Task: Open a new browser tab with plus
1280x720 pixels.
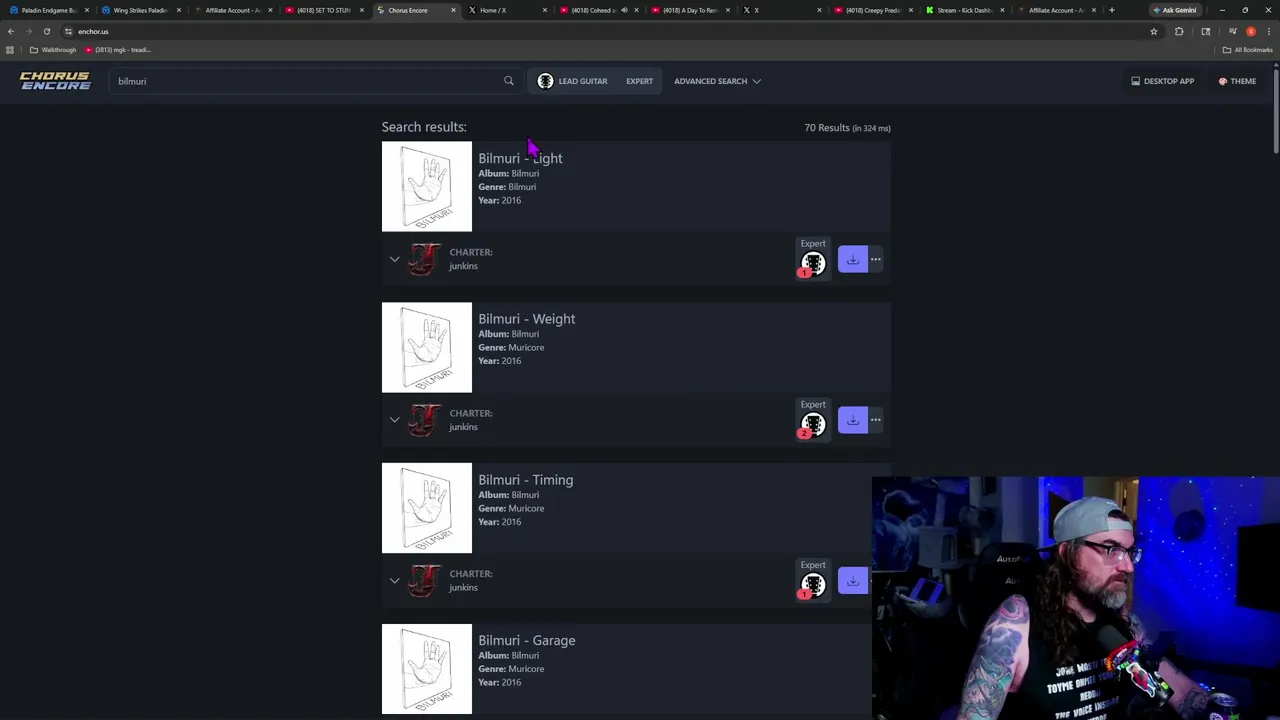Action: 1111,10
